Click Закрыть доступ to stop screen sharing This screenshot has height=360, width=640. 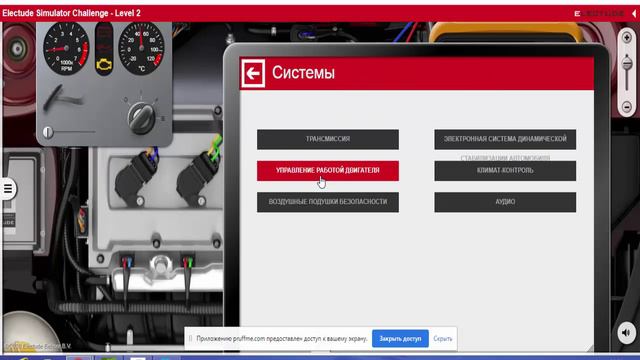click(400, 339)
